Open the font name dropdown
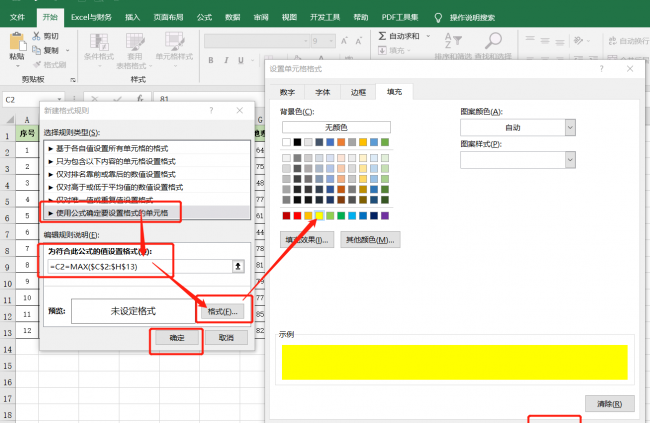 click(306, 41)
